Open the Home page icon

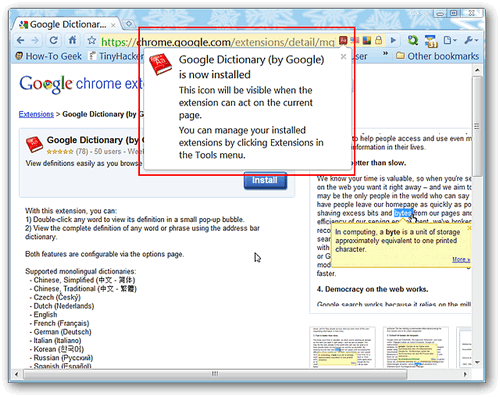coord(72,40)
